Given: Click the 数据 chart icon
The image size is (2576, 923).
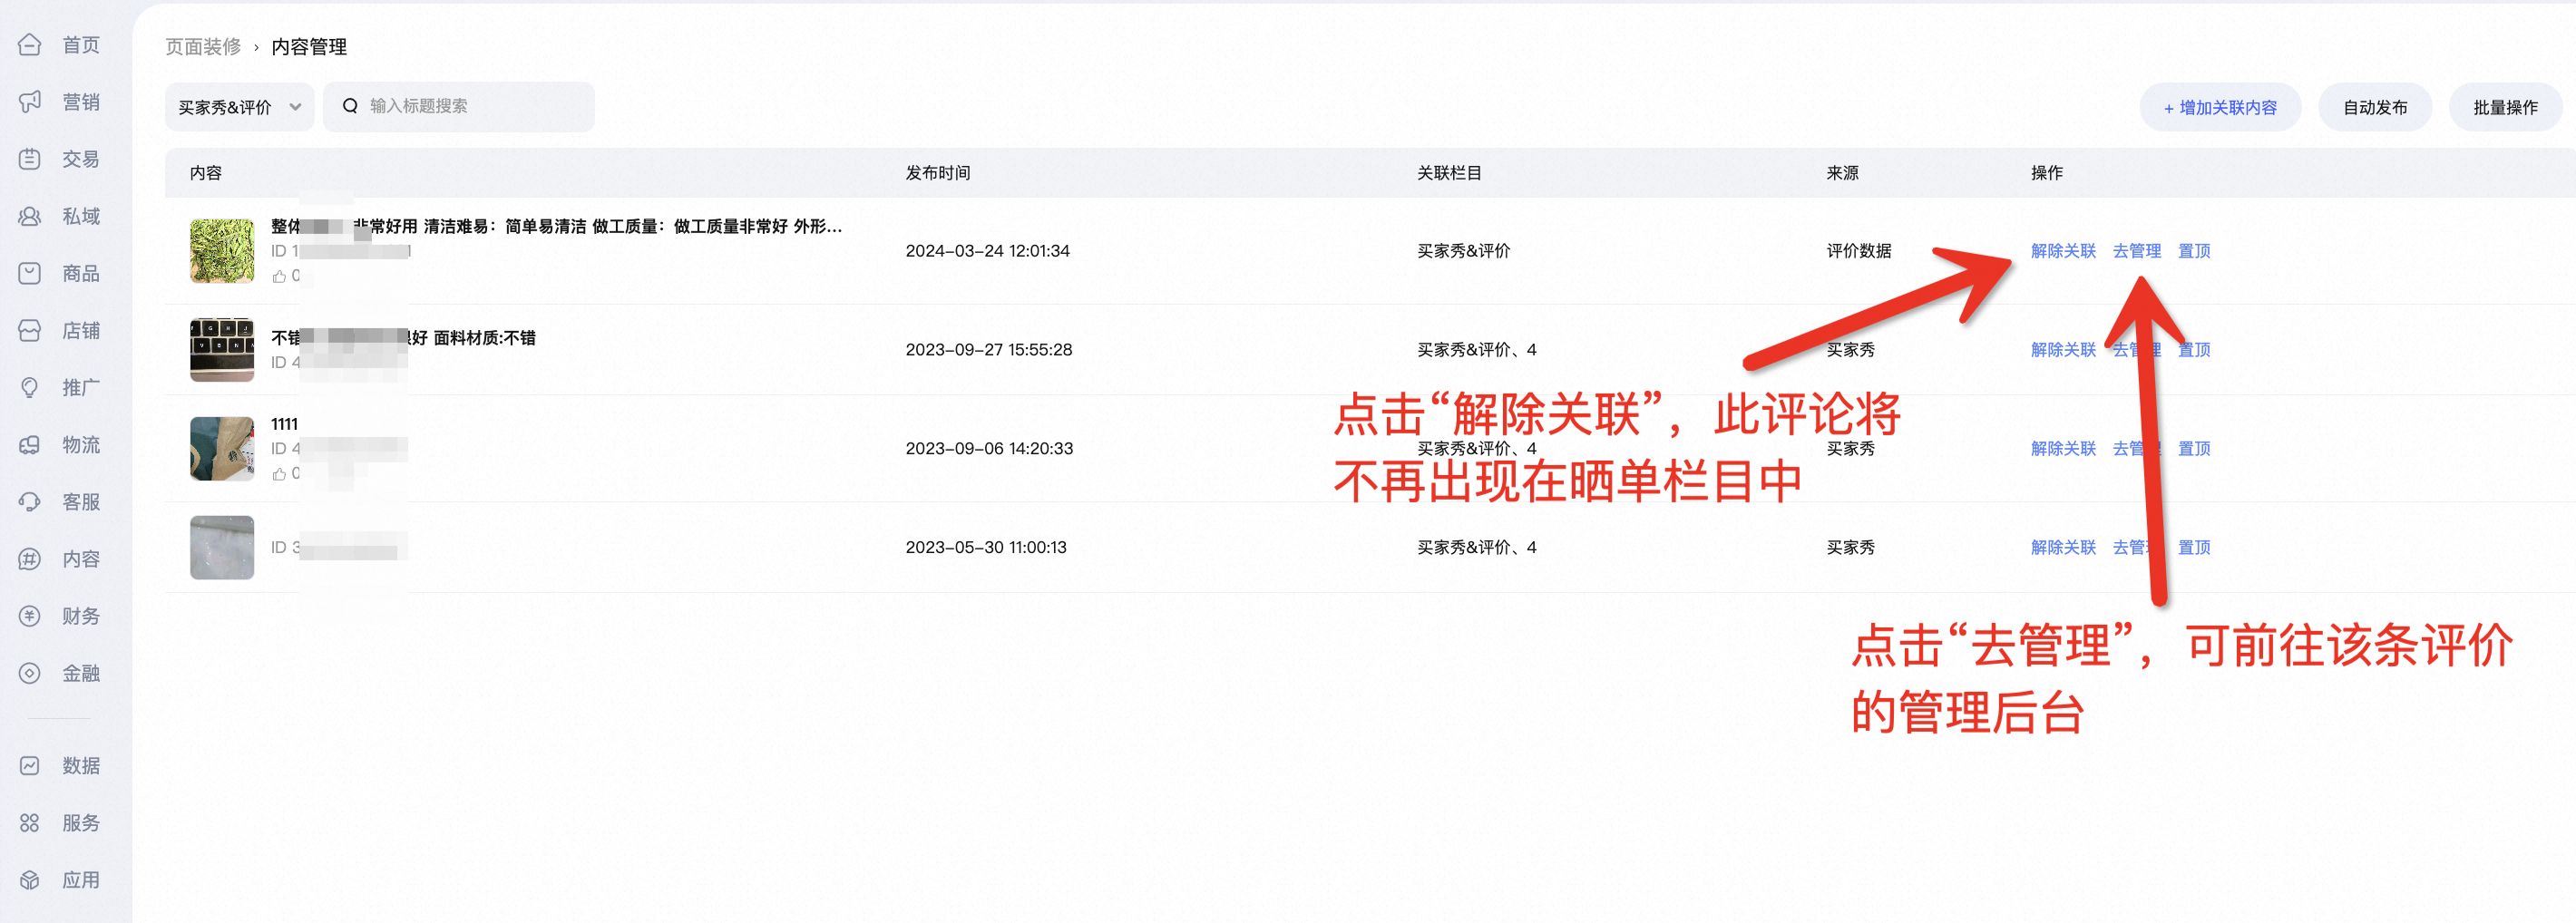Looking at the screenshot, I should point(30,765).
